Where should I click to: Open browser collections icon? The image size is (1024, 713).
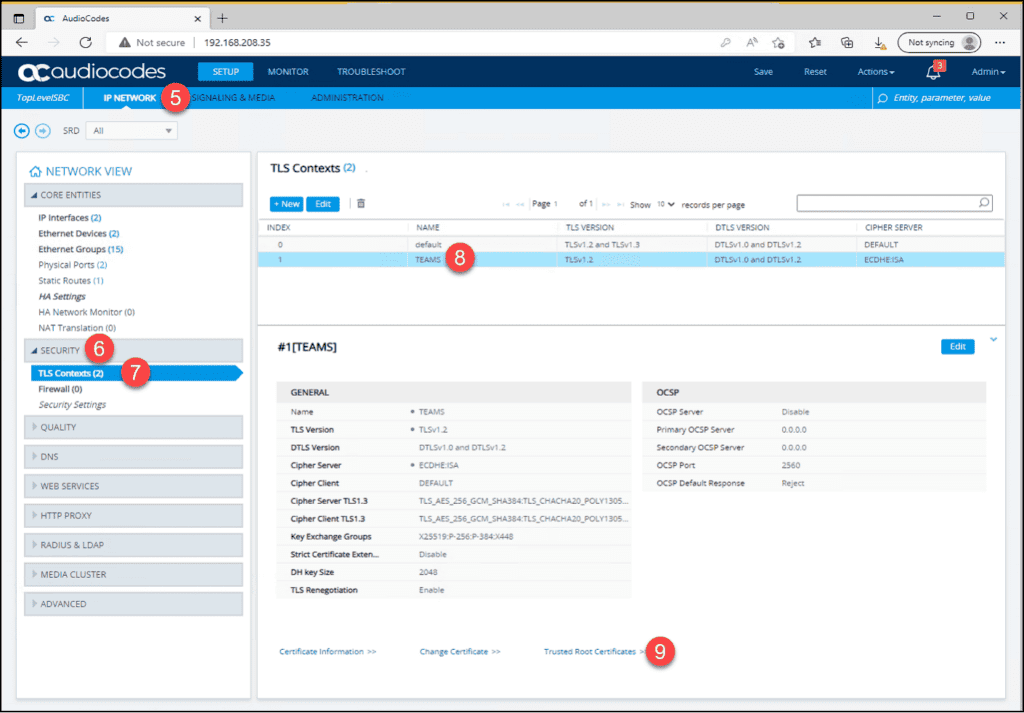pyautogui.click(x=847, y=42)
